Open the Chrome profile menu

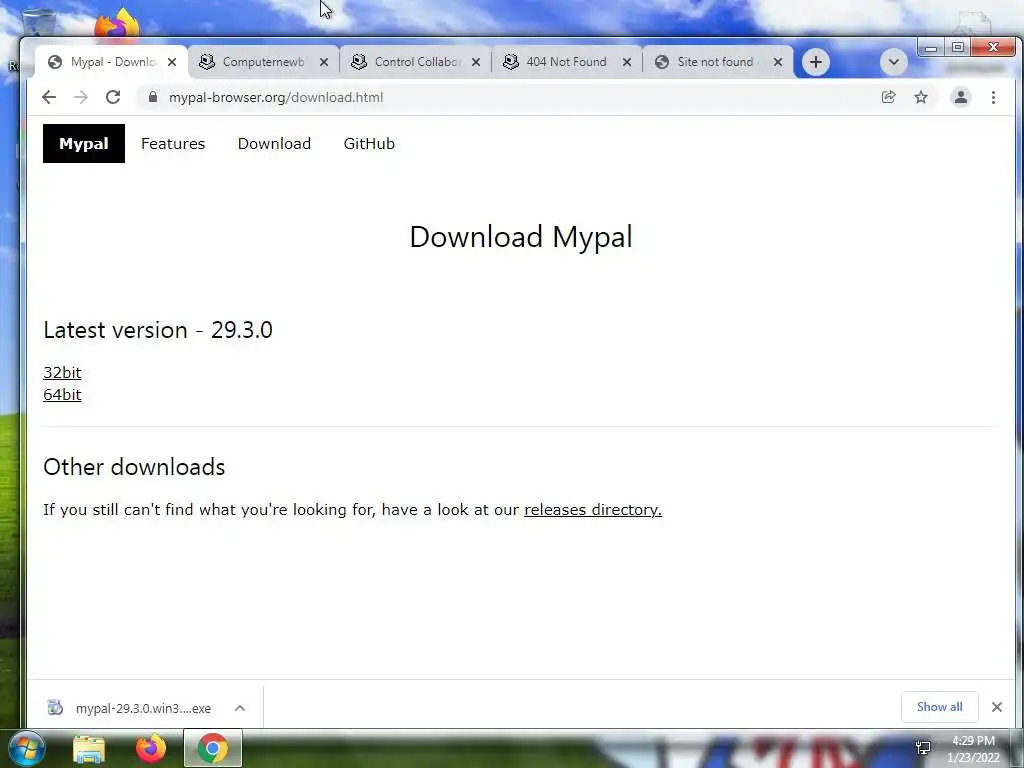tap(961, 97)
